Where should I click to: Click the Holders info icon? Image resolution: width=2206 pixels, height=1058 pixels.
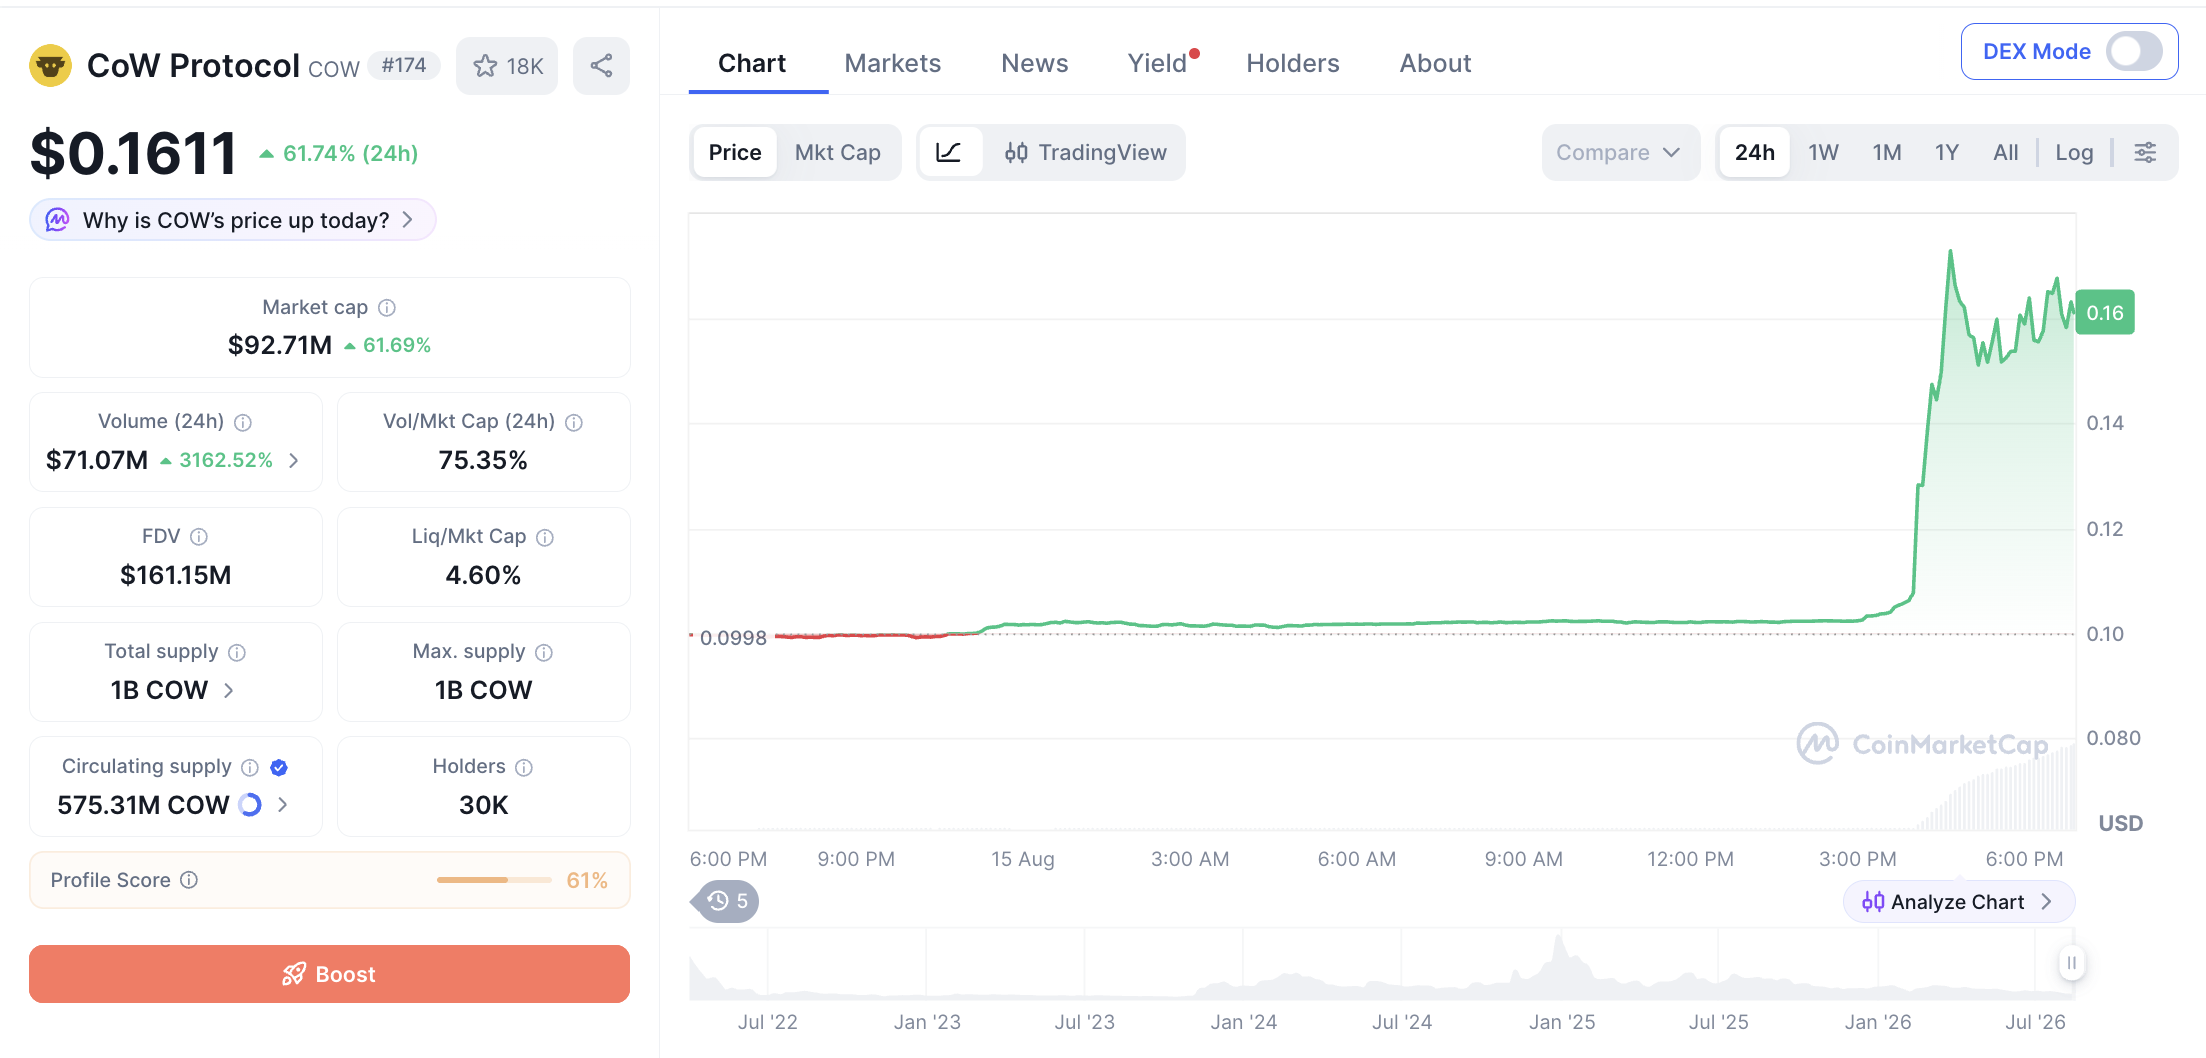[x=524, y=767]
